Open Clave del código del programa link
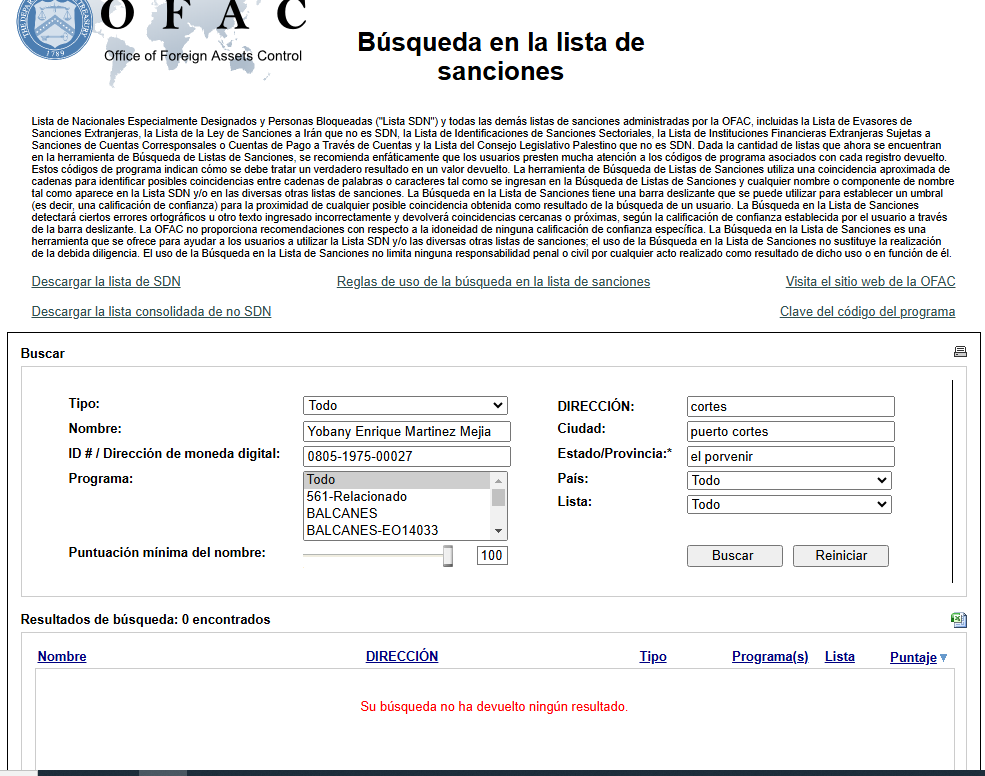The image size is (985, 776). coord(867,312)
